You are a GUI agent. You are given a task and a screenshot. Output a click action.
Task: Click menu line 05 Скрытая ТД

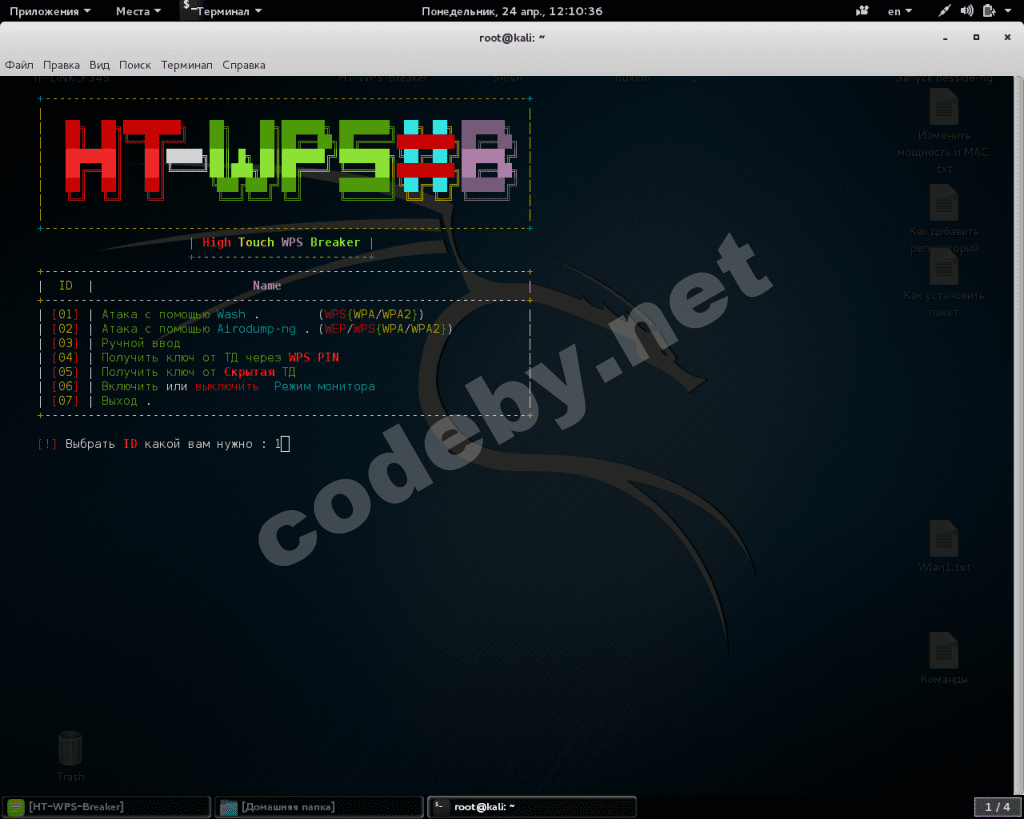[x=174, y=372]
